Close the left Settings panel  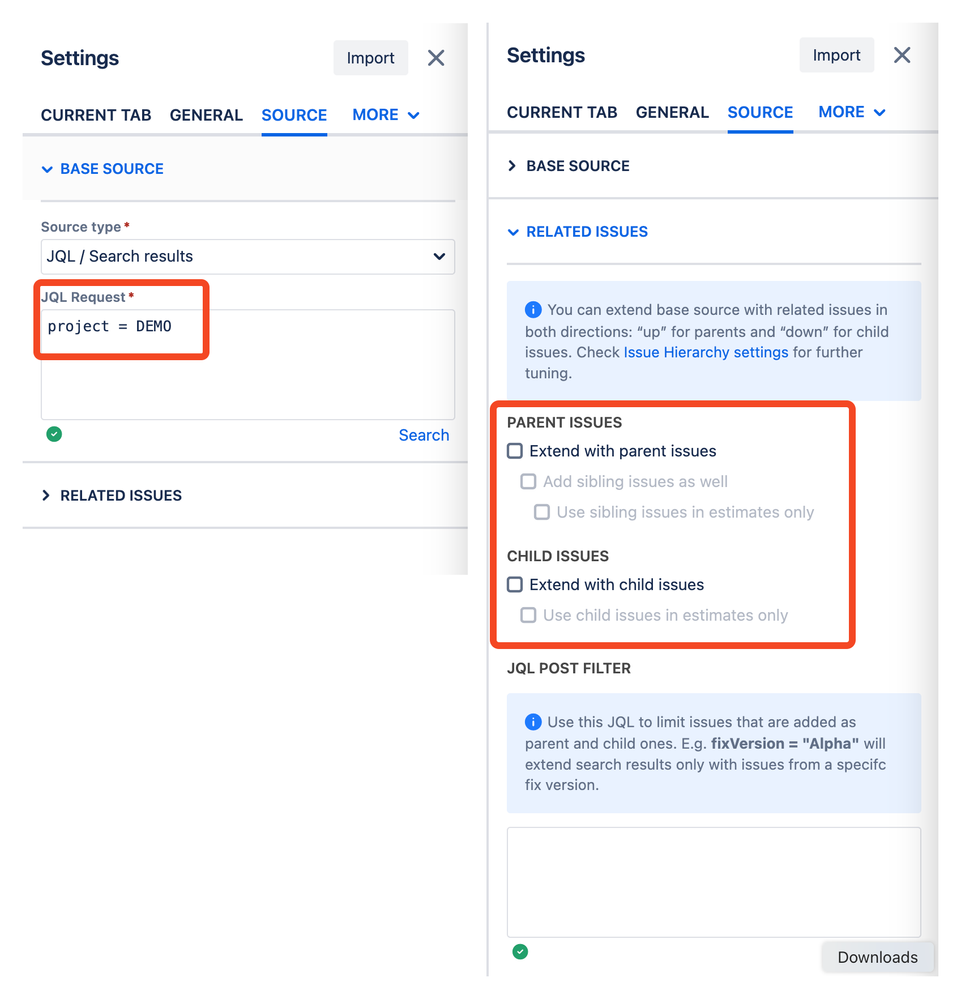[x=436, y=58]
